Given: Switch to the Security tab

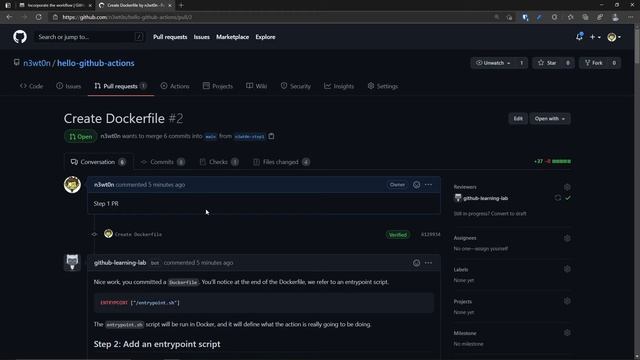Looking at the screenshot, I should [296, 86].
